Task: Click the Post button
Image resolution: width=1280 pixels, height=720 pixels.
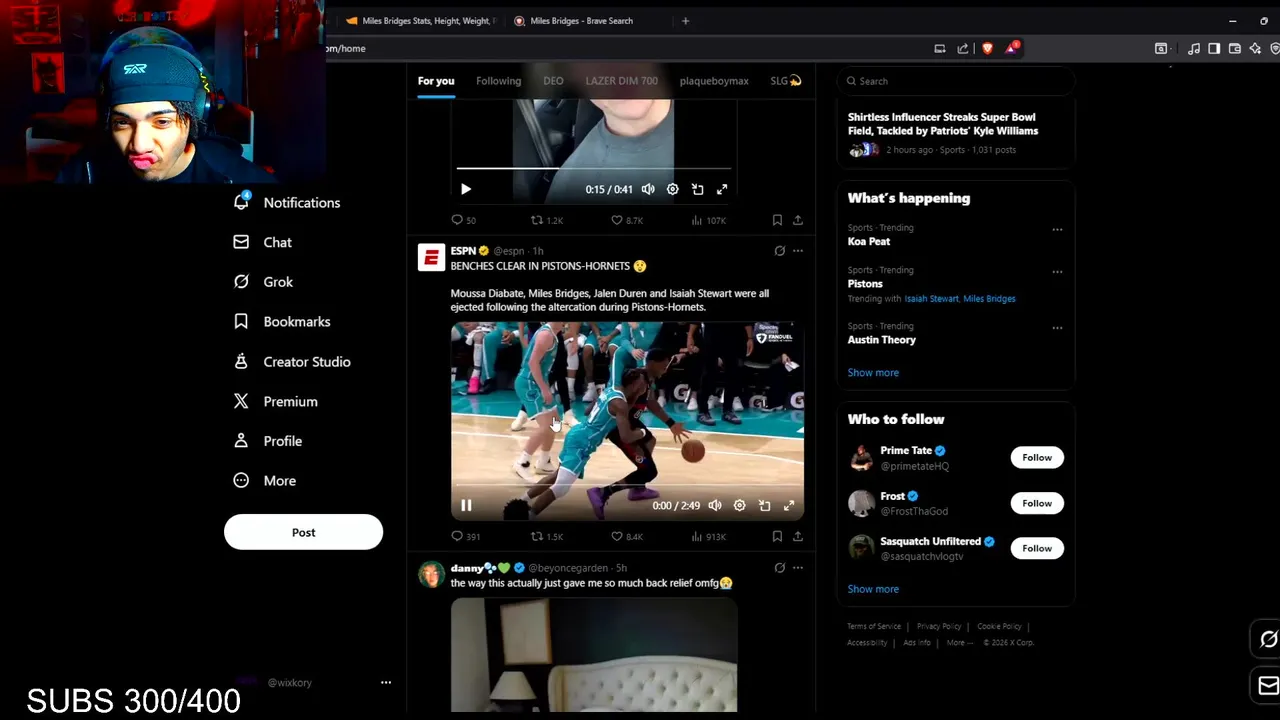Action: [x=303, y=532]
